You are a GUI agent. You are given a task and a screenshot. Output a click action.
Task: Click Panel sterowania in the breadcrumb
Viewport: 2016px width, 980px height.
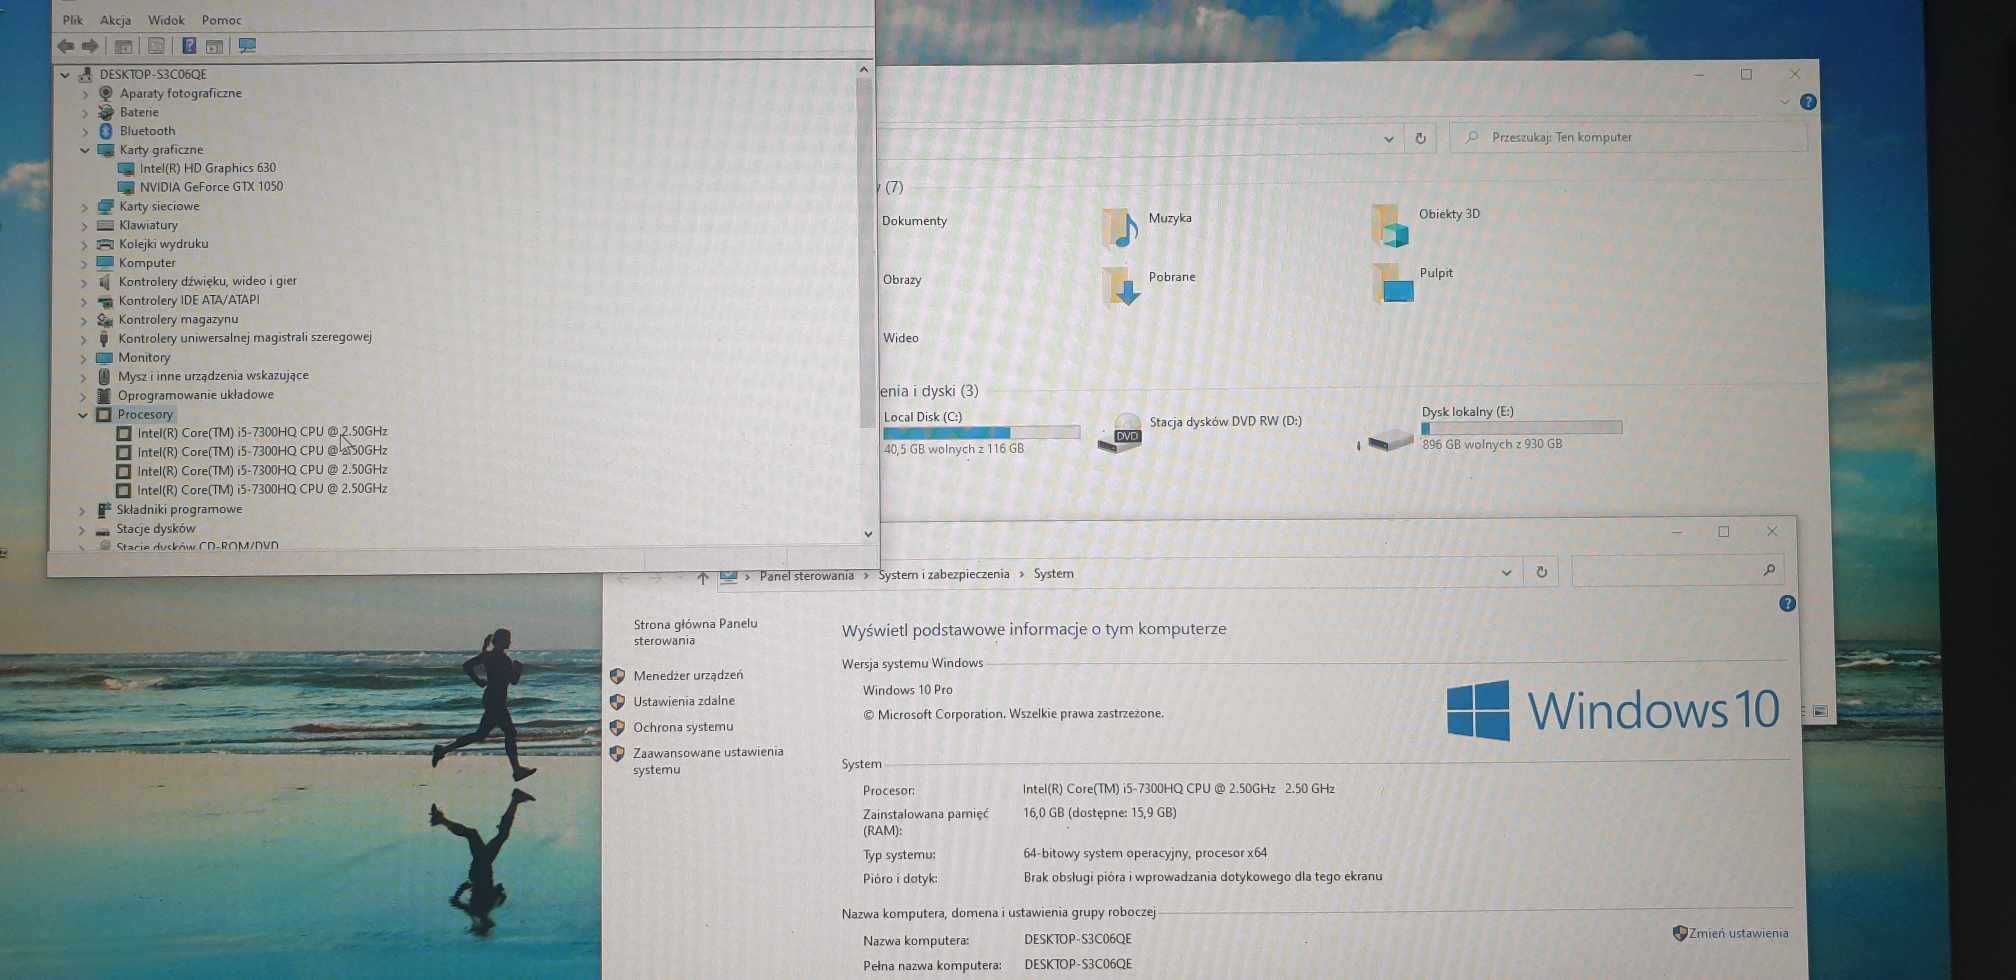[807, 576]
